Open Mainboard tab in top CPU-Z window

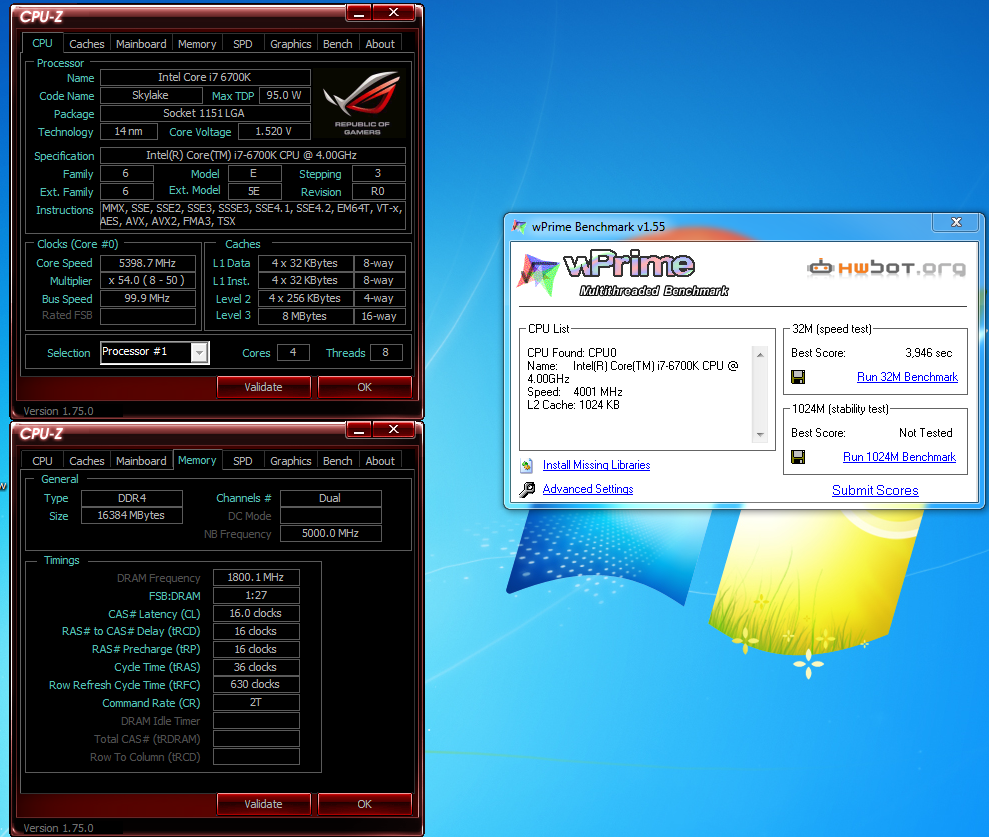pyautogui.click(x=141, y=44)
